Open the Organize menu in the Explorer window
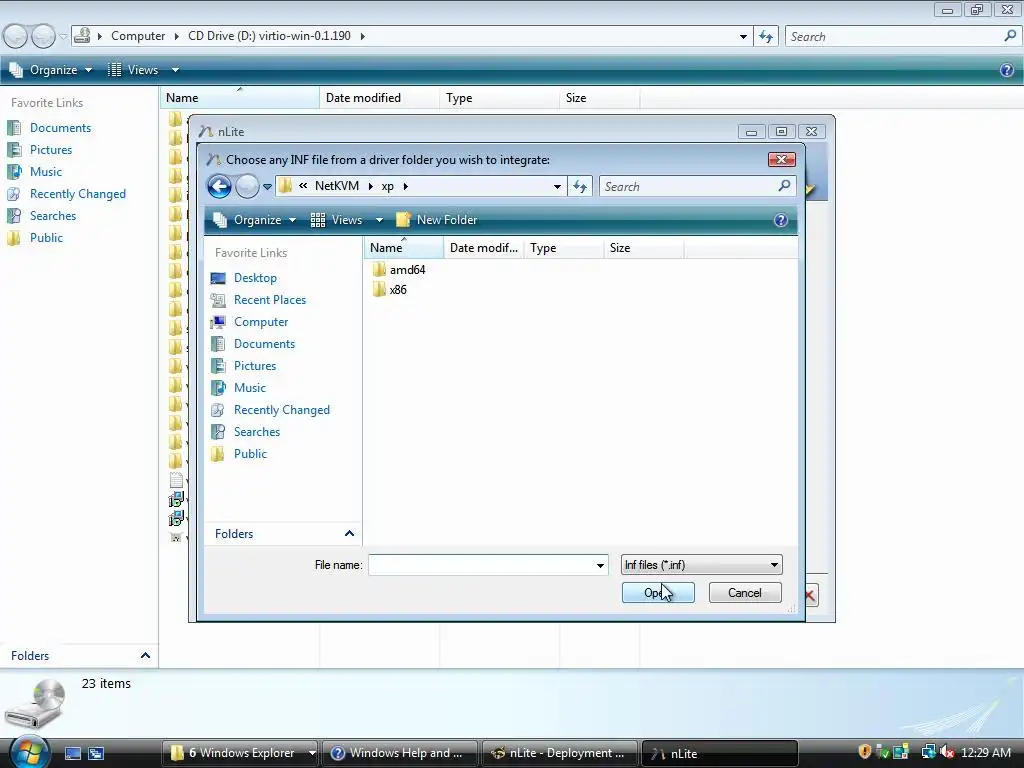The width and height of the screenshot is (1024, 768). tap(51, 70)
